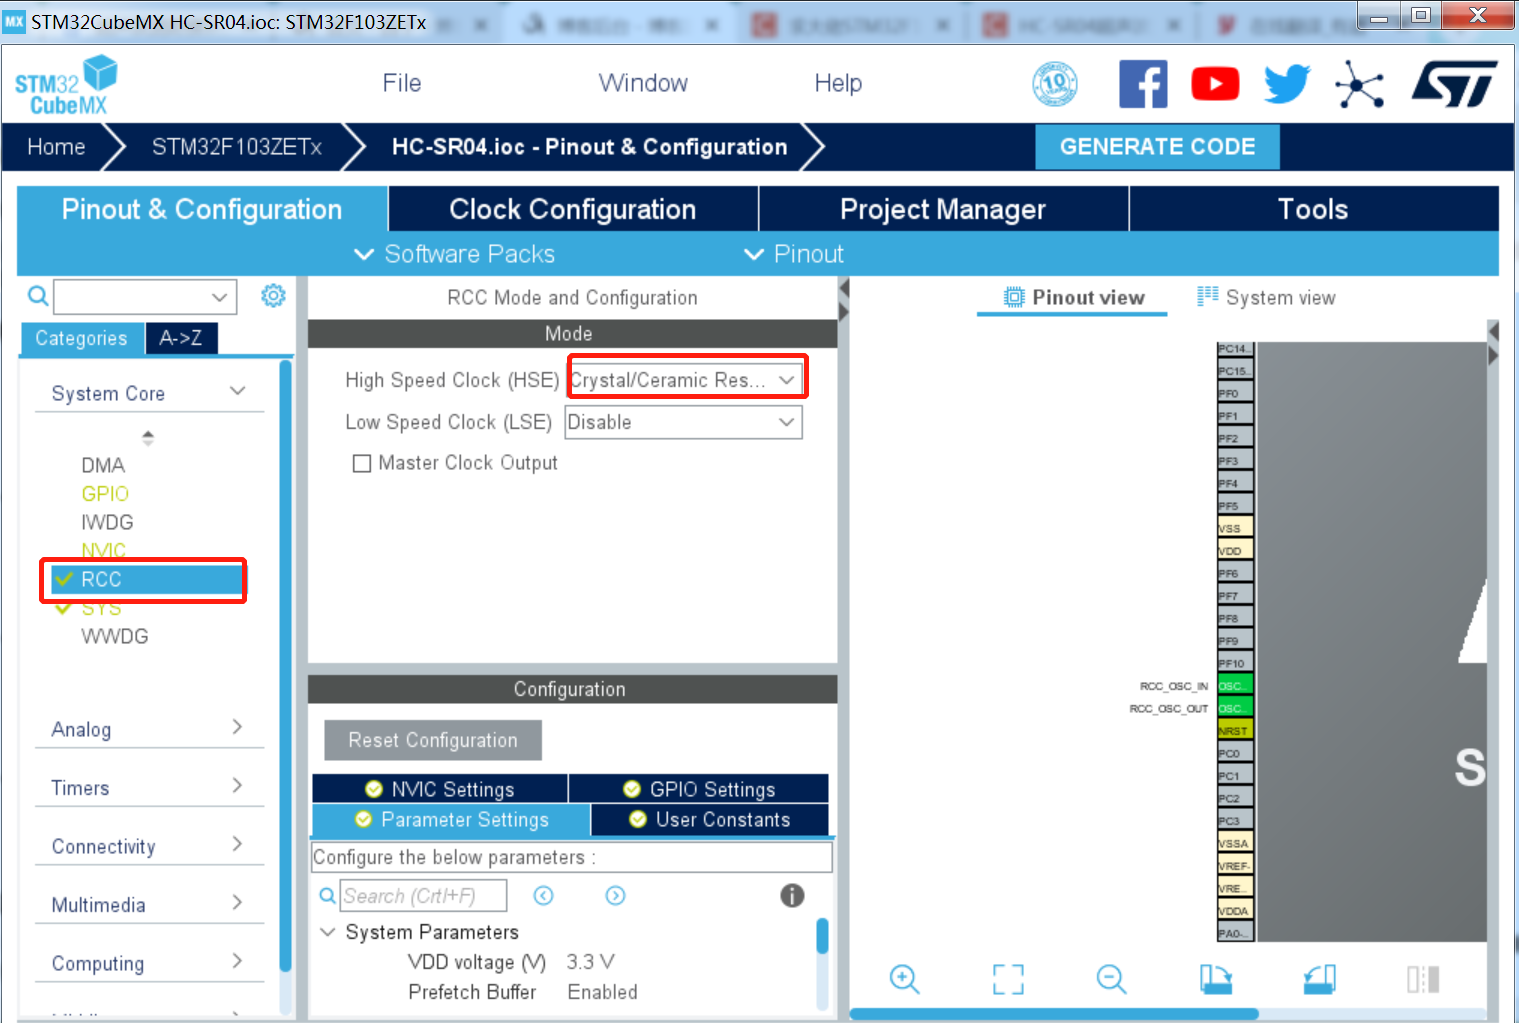Click the NRST pin on the chip
The height and width of the screenshot is (1023, 1519).
[1235, 731]
